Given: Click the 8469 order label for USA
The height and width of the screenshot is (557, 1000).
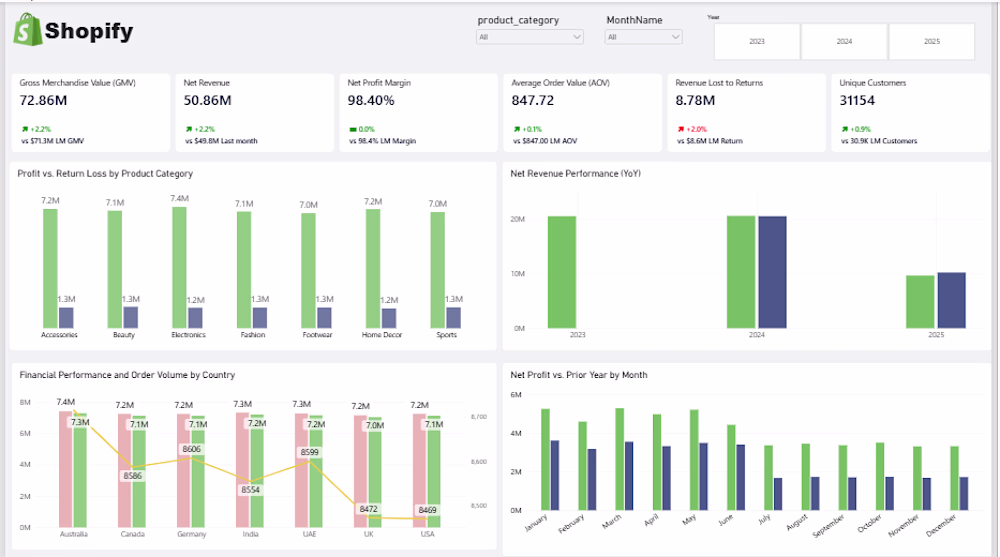Looking at the screenshot, I should [427, 510].
